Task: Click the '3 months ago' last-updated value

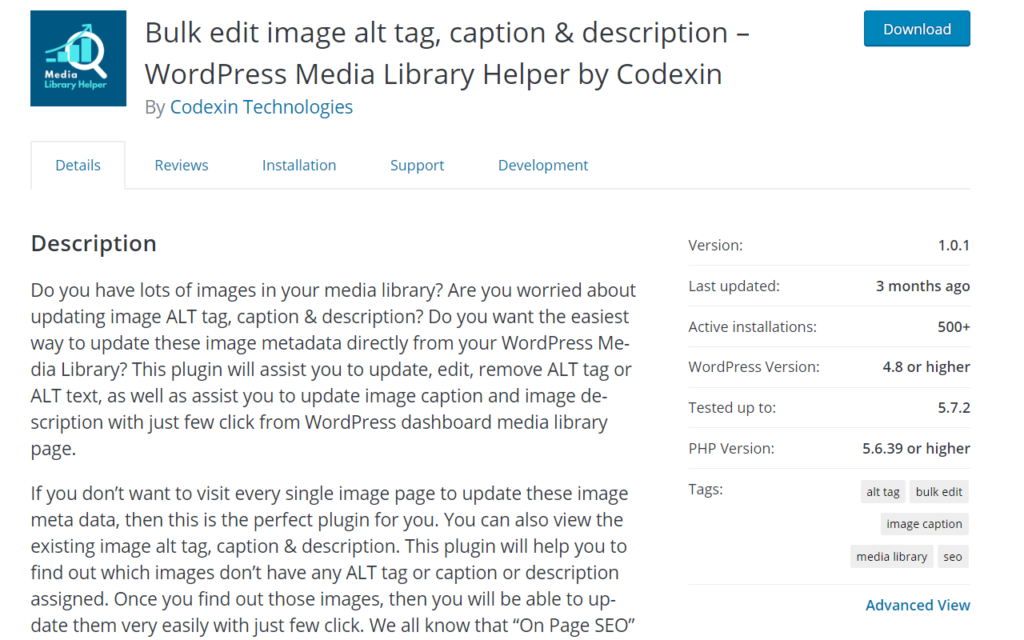Action: [922, 286]
